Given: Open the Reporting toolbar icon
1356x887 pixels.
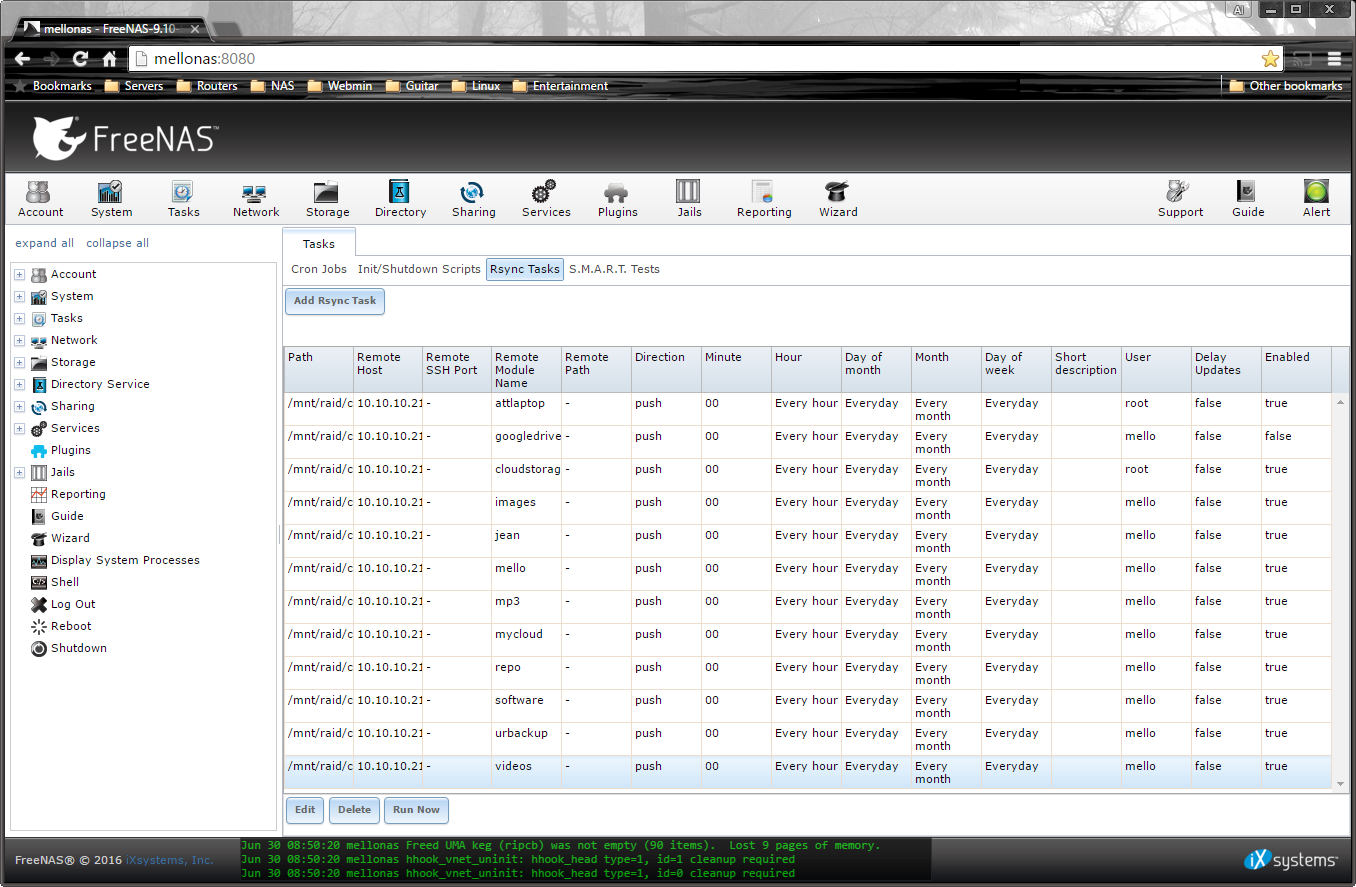Looking at the screenshot, I should (764, 198).
